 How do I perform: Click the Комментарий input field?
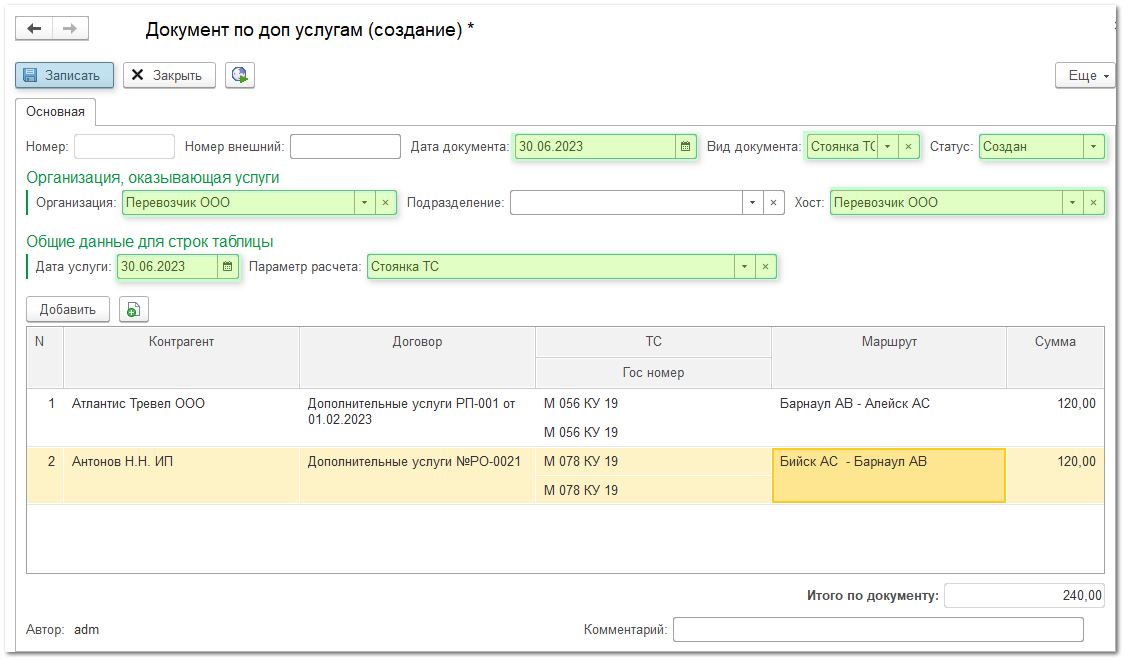click(x=877, y=629)
